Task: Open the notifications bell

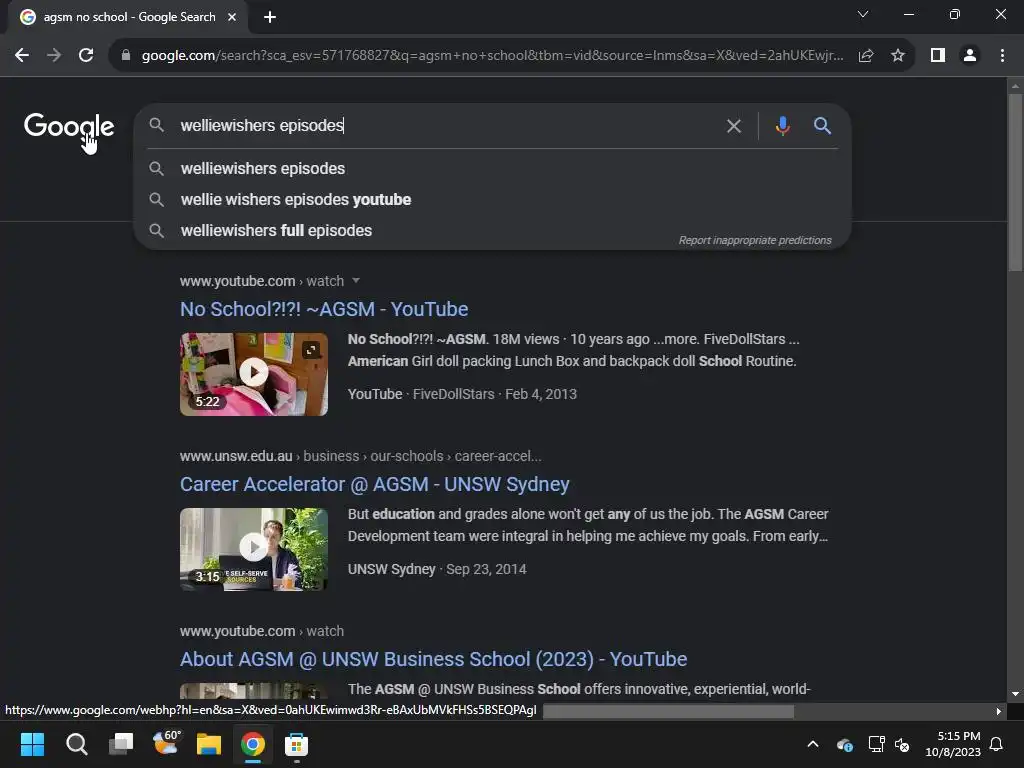Action: pos(997,744)
